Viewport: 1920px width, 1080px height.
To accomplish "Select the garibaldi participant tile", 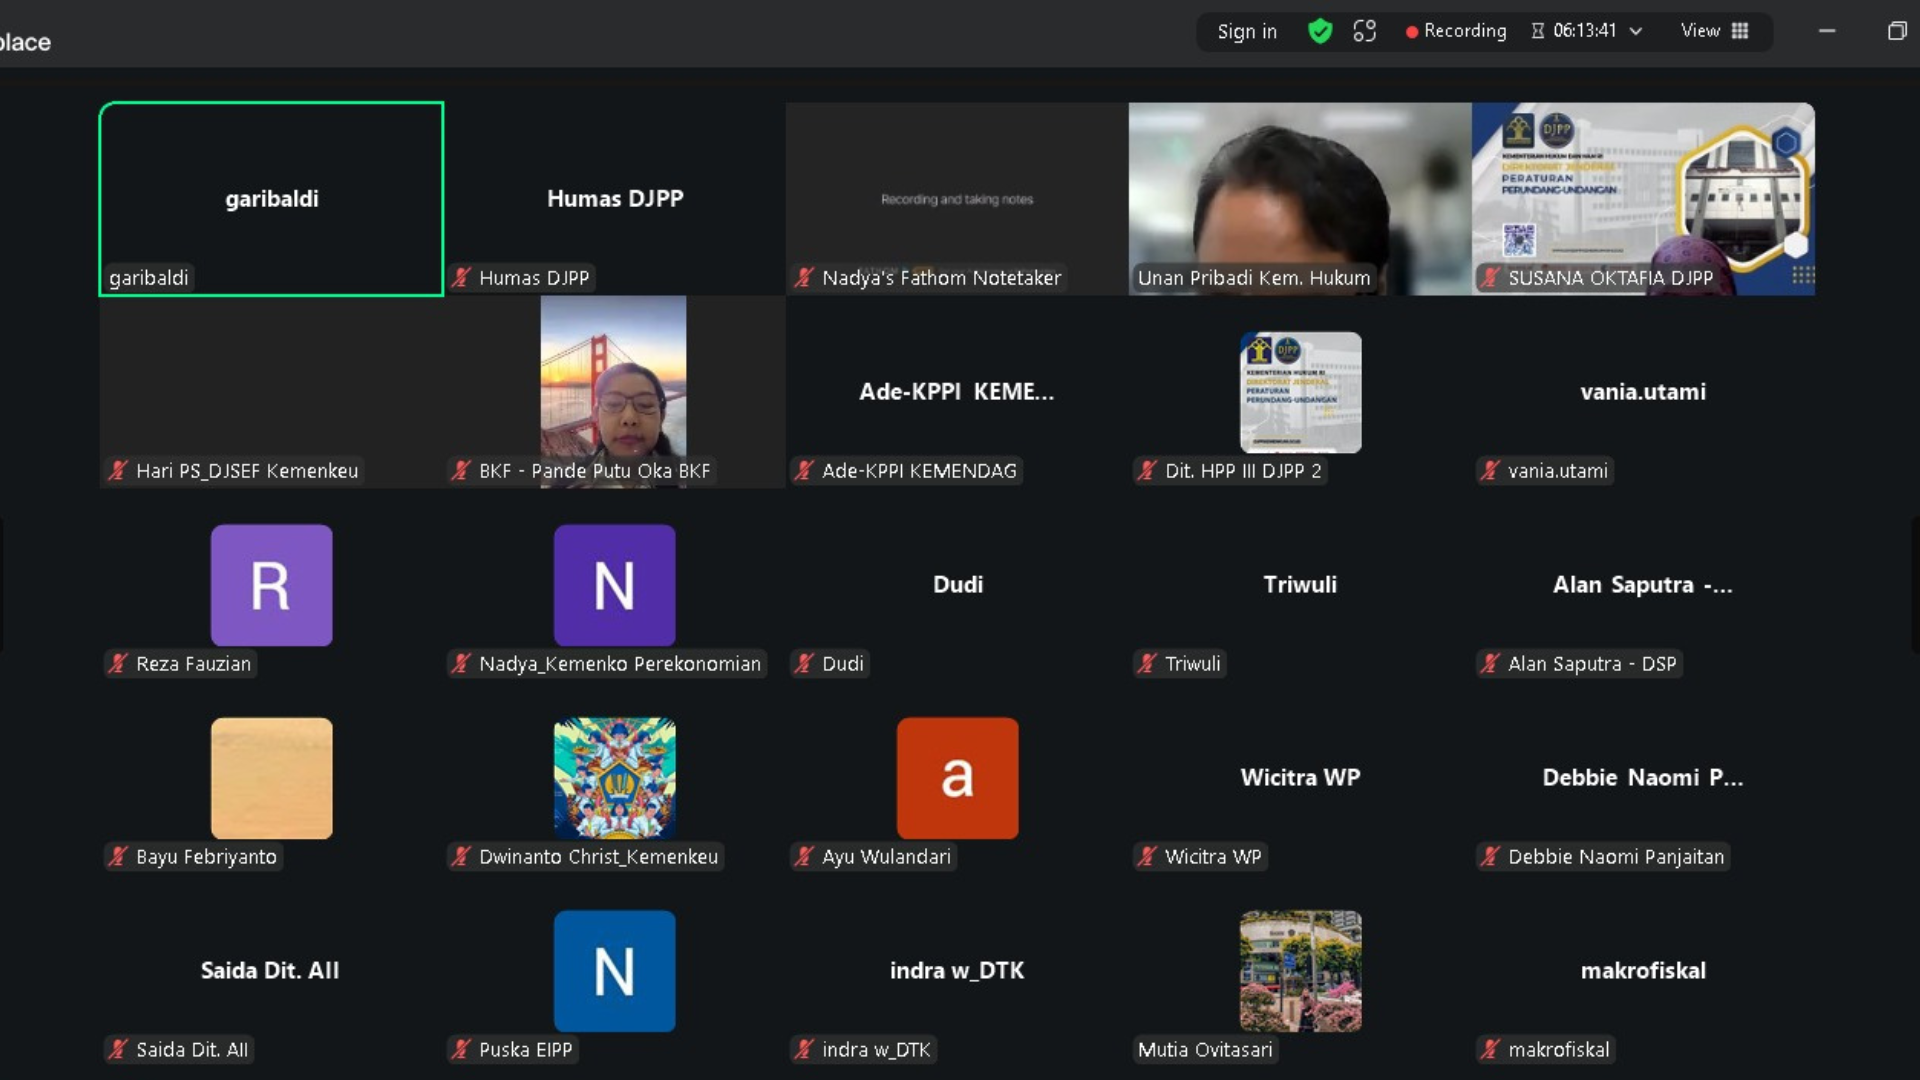I will pos(271,199).
